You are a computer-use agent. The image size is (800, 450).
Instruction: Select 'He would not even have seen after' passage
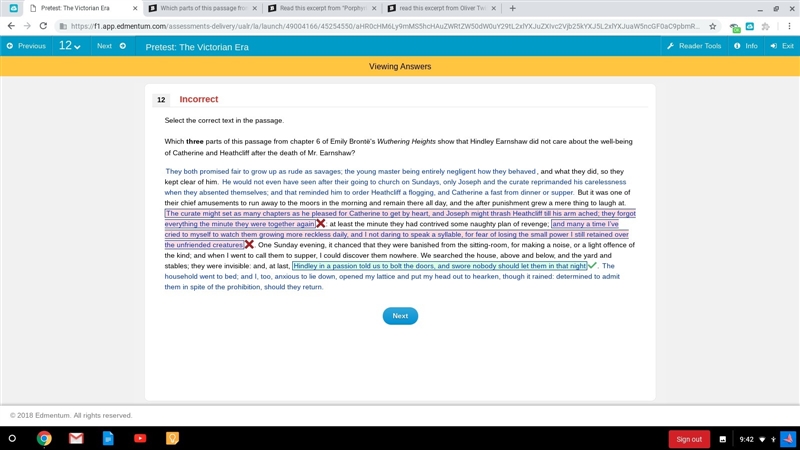(395, 187)
